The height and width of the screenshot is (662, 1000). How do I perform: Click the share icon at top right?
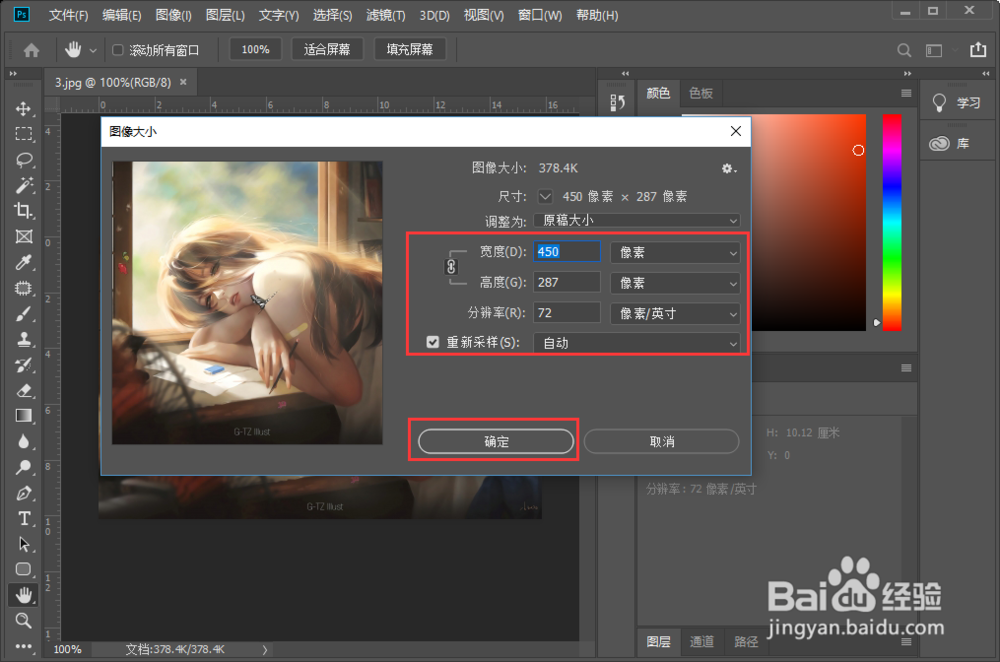click(978, 50)
